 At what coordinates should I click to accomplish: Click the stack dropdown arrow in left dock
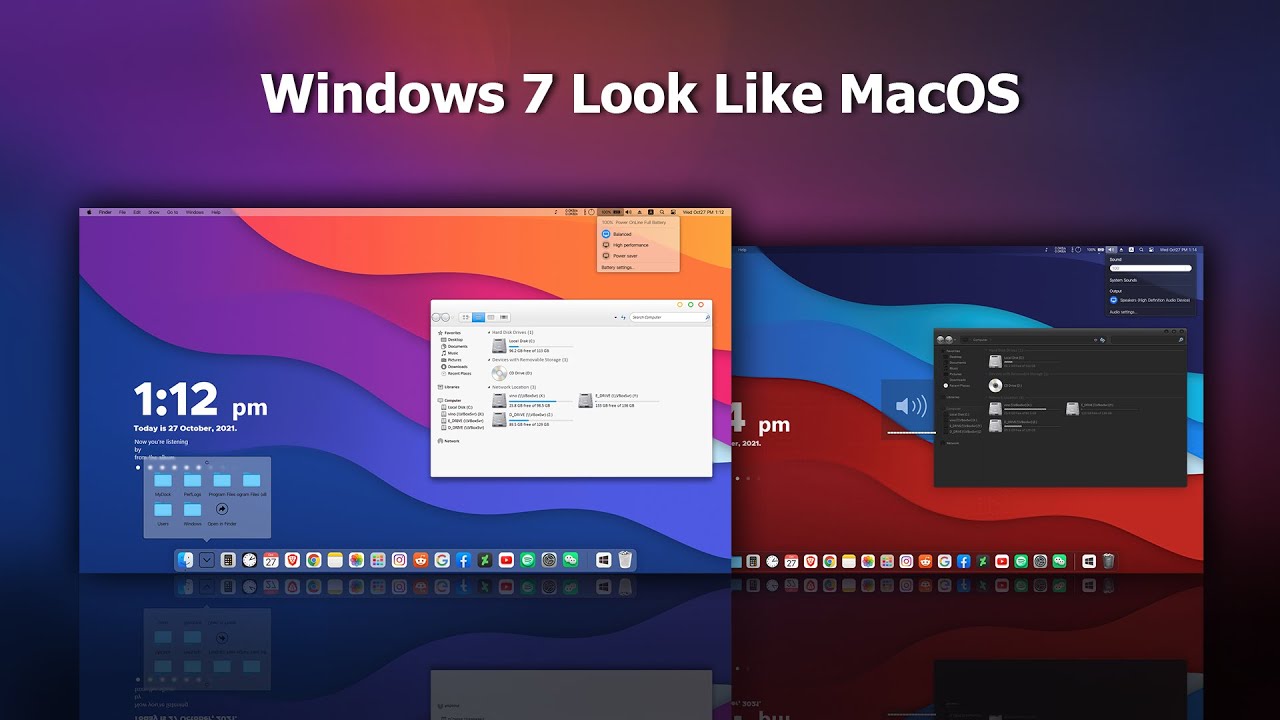tap(207, 560)
